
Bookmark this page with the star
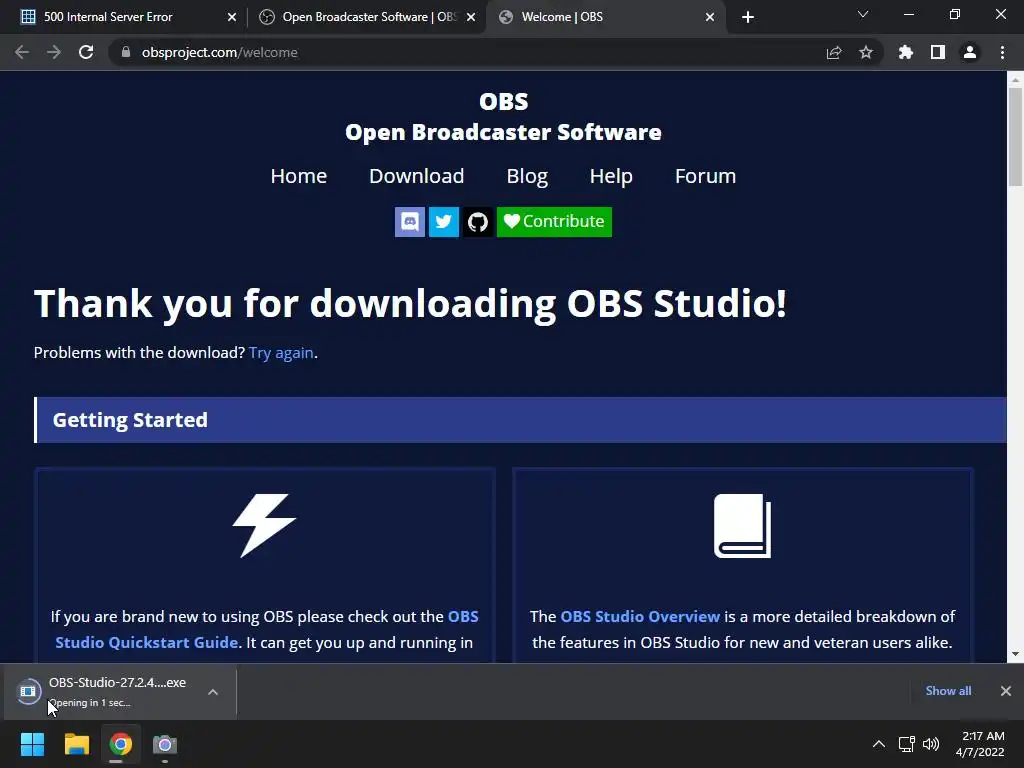866,52
